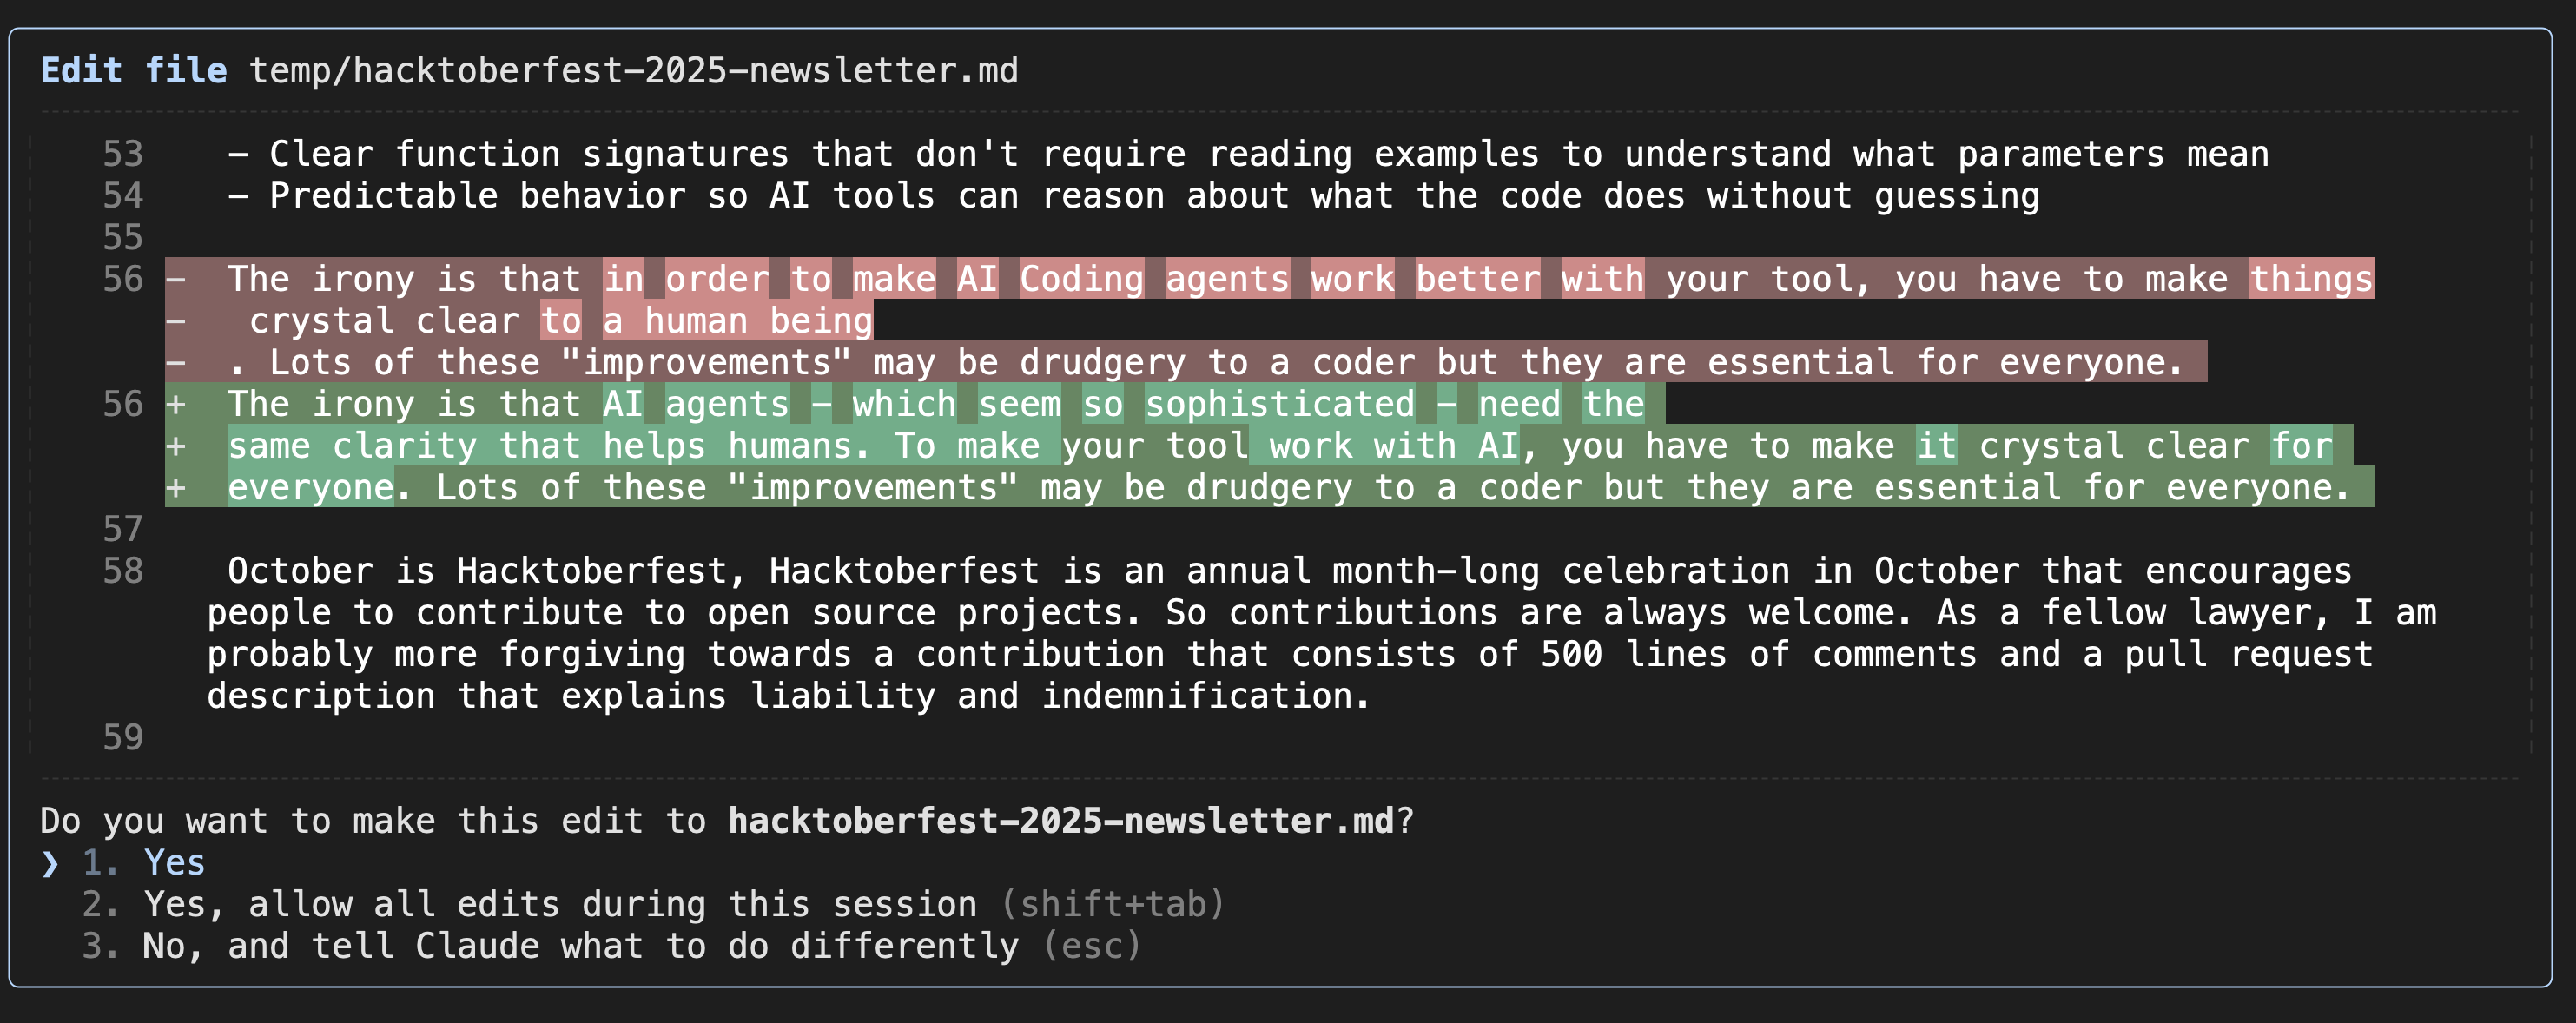Click the 'Edit file' header label
Image resolution: width=2576 pixels, height=1023 pixels.
(134, 71)
